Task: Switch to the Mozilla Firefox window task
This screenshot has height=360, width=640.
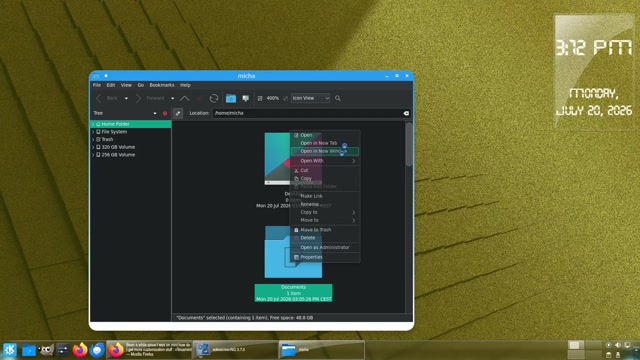Action: click(149, 350)
